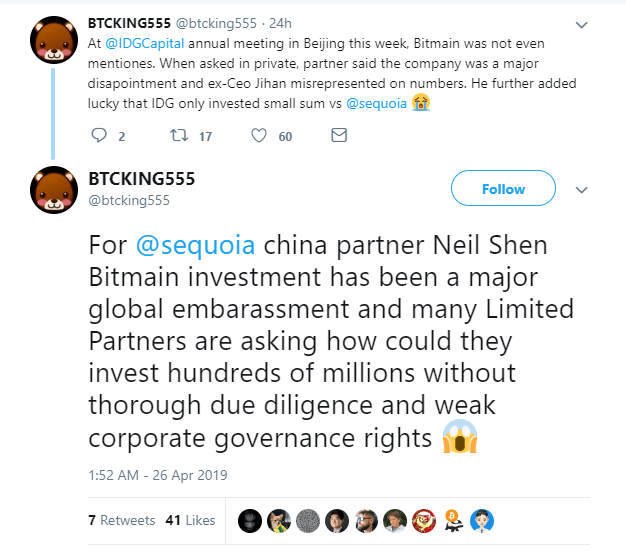626x554 pixels.
Task: Open @sequoia mention in the main tweet
Action: point(195,245)
